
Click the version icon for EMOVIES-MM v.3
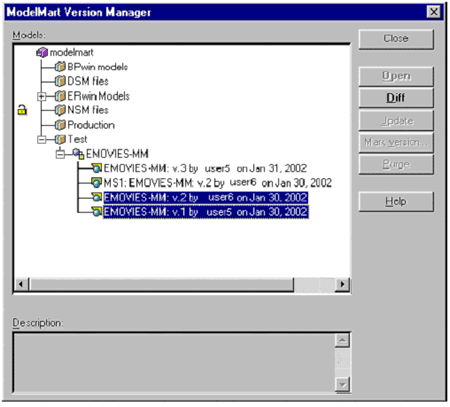[96, 168]
